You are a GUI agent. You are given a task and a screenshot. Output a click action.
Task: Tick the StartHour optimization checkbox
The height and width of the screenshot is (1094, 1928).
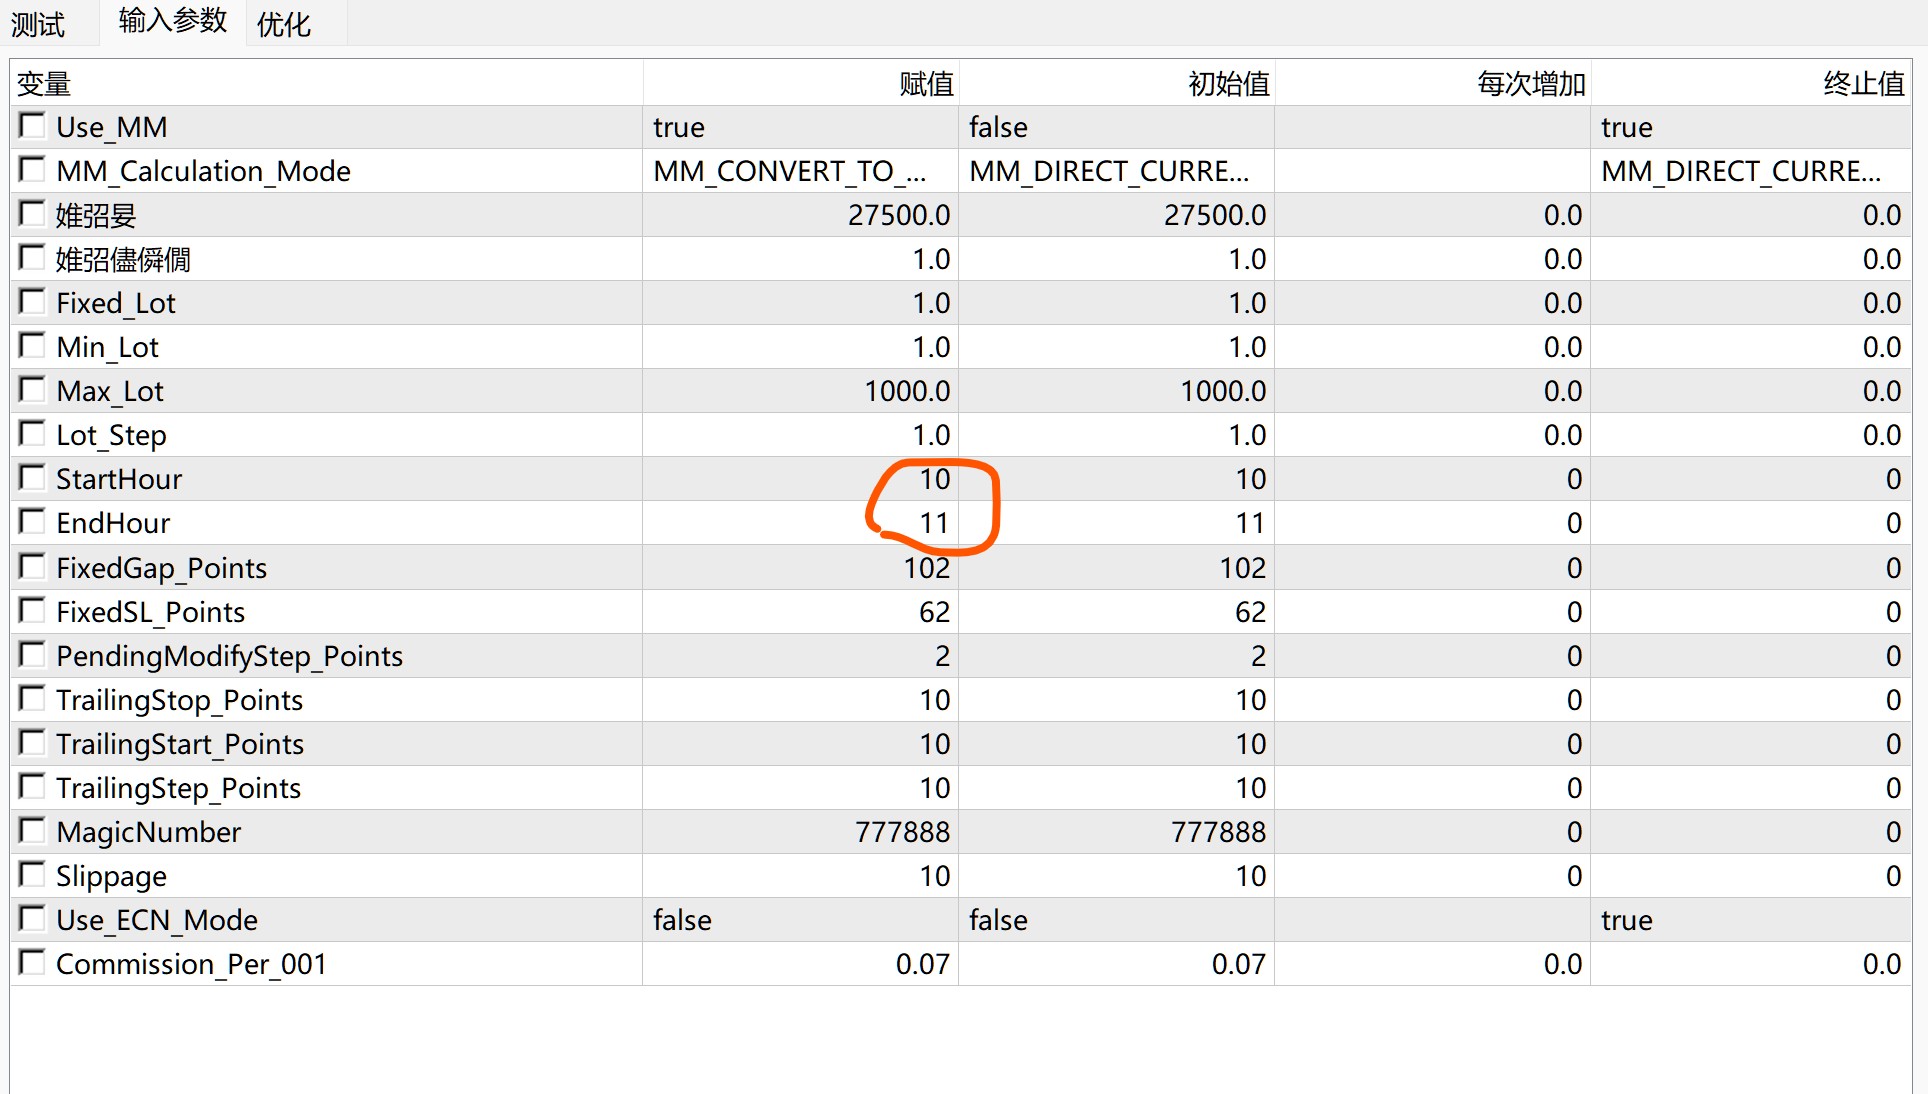point(32,478)
